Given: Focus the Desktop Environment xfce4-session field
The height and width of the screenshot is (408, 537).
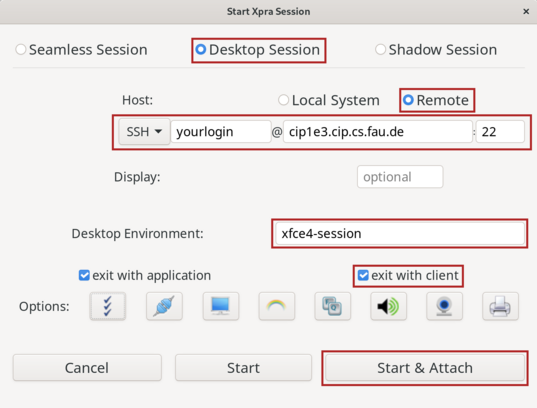Looking at the screenshot, I should 400,234.
